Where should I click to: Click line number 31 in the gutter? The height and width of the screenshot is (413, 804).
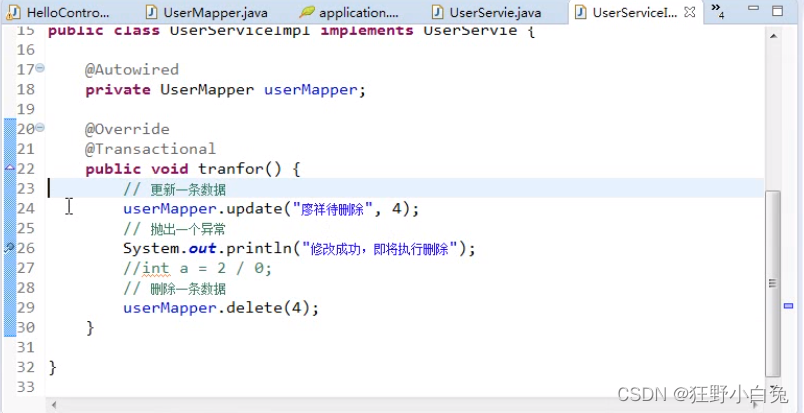(x=26, y=347)
